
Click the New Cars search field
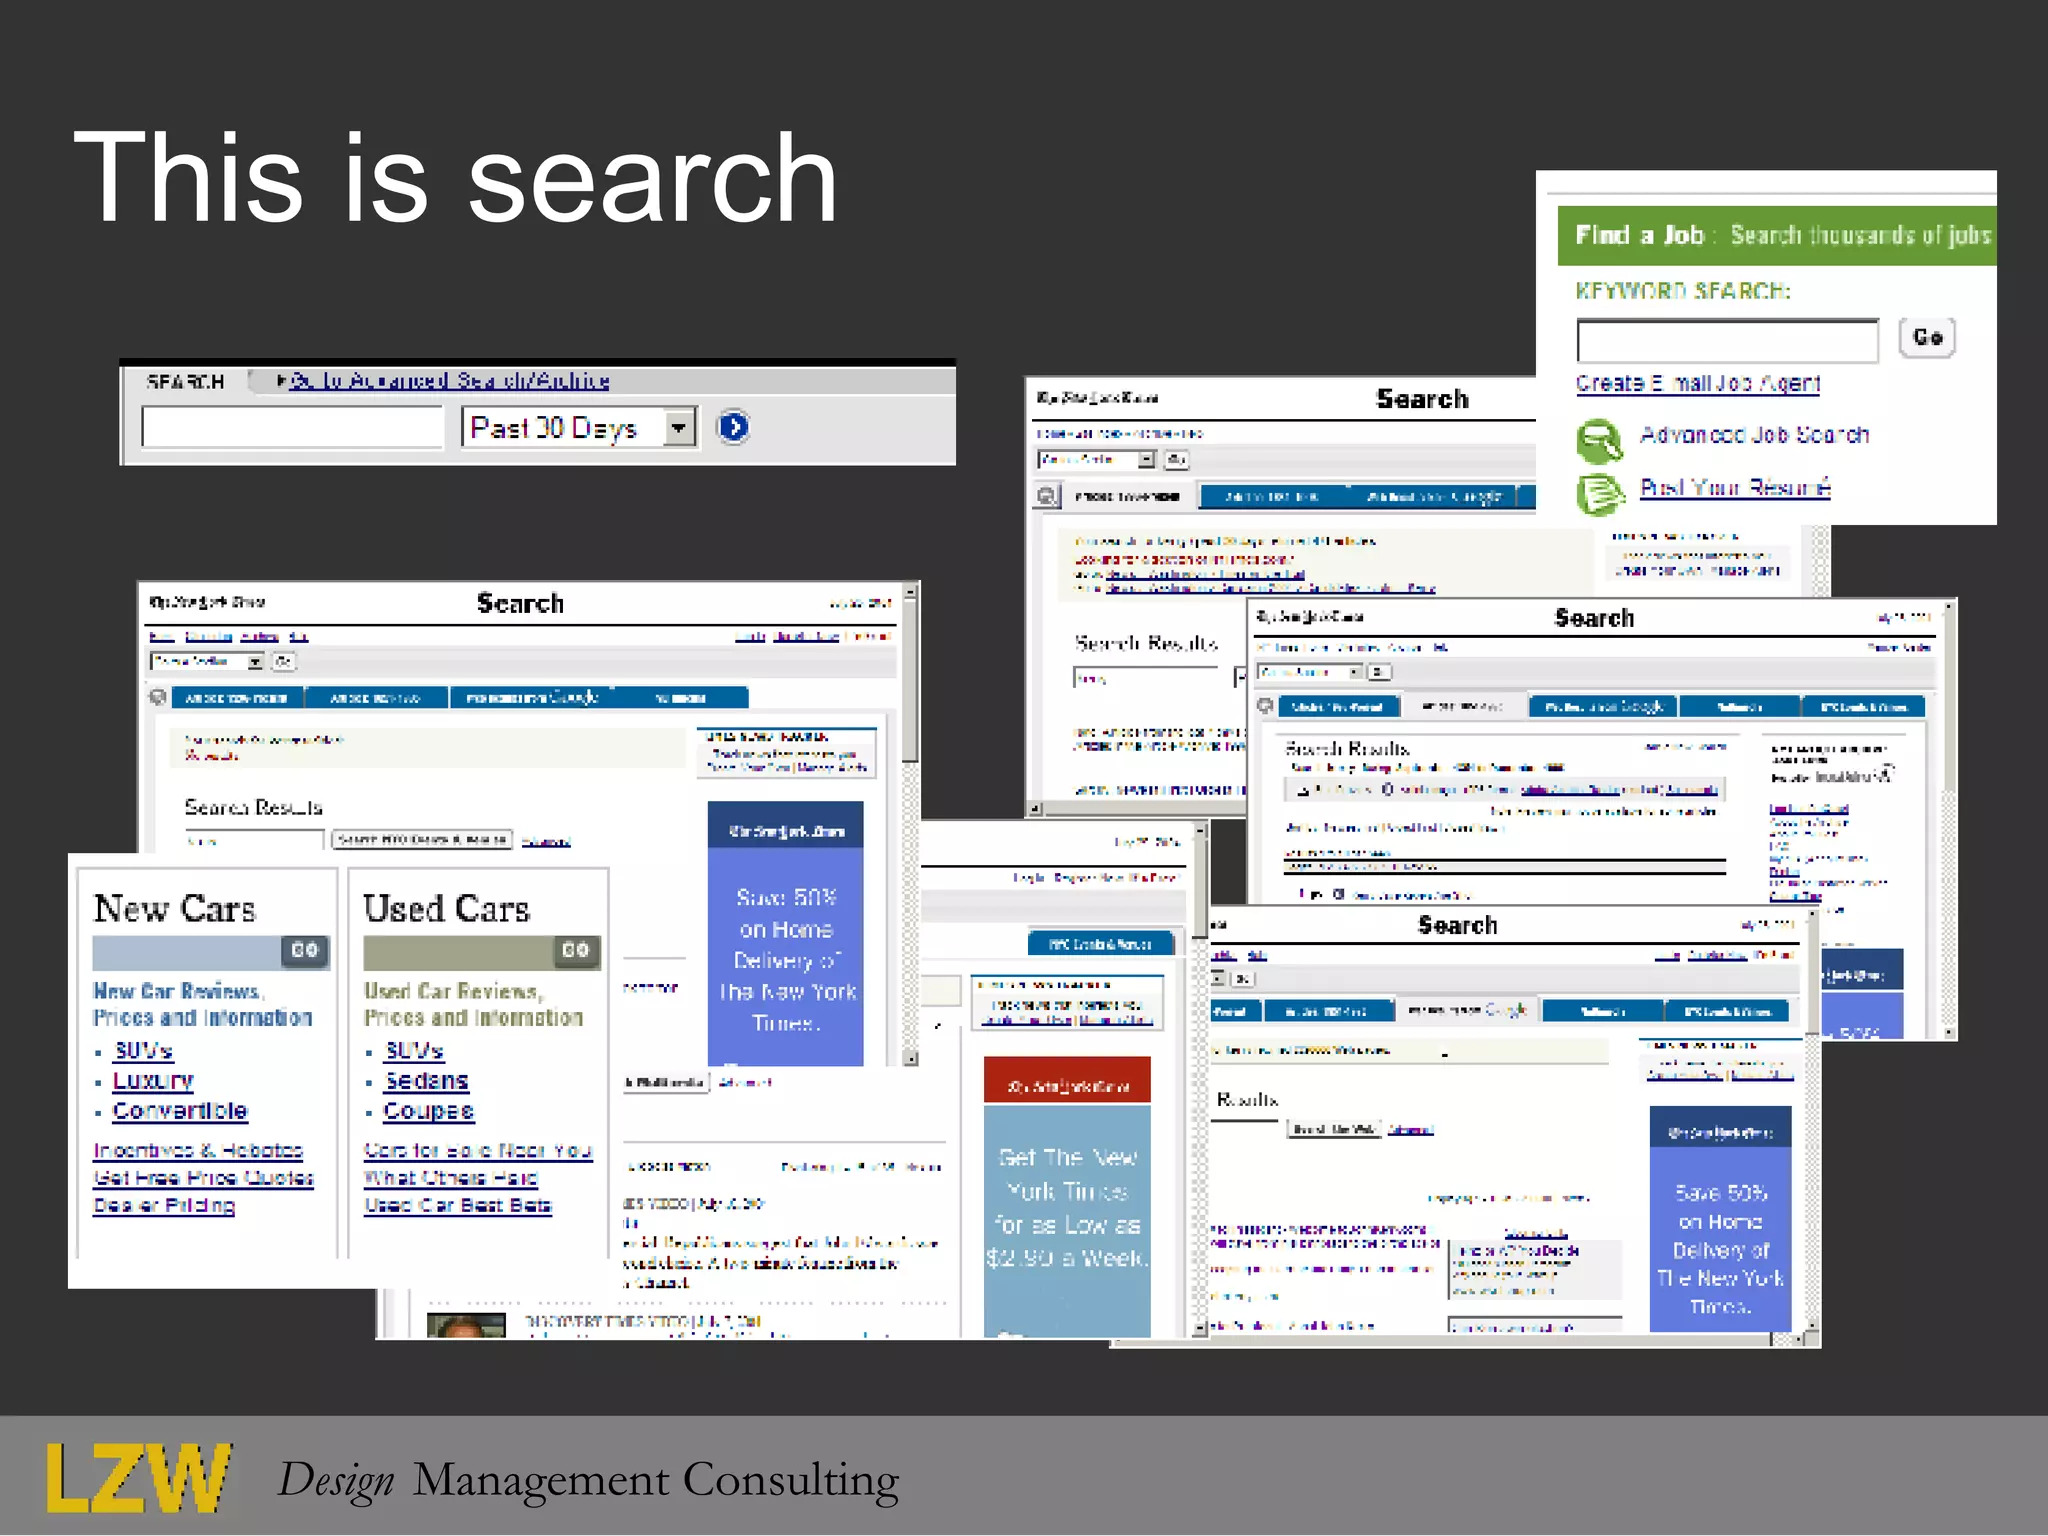pyautogui.click(x=187, y=953)
